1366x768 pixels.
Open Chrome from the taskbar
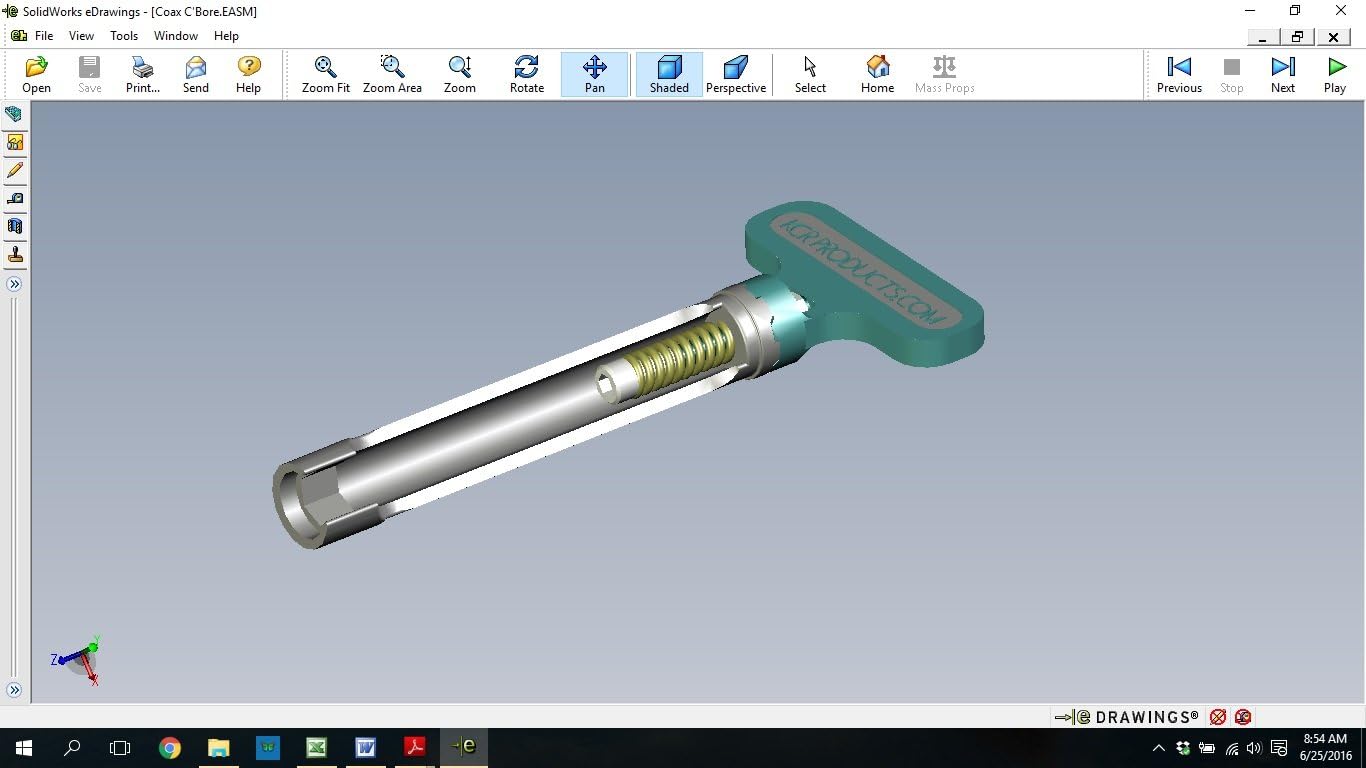click(169, 747)
